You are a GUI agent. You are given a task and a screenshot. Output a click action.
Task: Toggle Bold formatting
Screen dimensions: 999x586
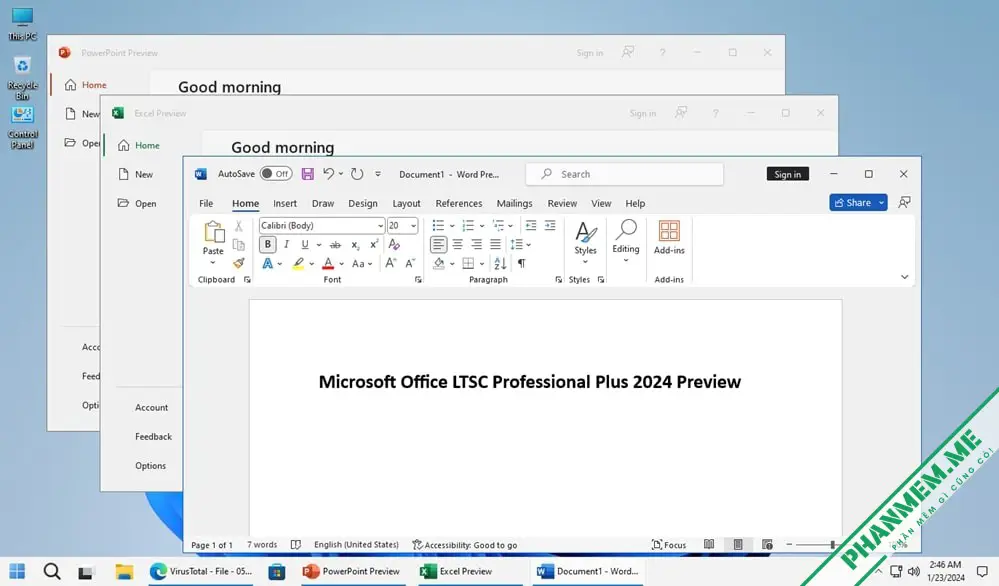(x=268, y=245)
